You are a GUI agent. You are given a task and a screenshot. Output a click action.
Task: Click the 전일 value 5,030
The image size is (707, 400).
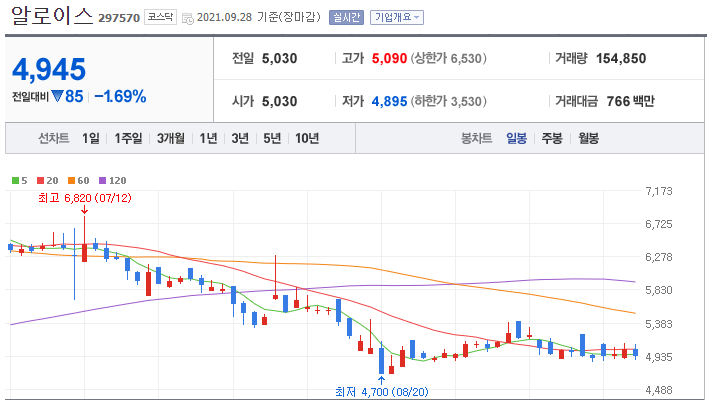[x=280, y=58]
